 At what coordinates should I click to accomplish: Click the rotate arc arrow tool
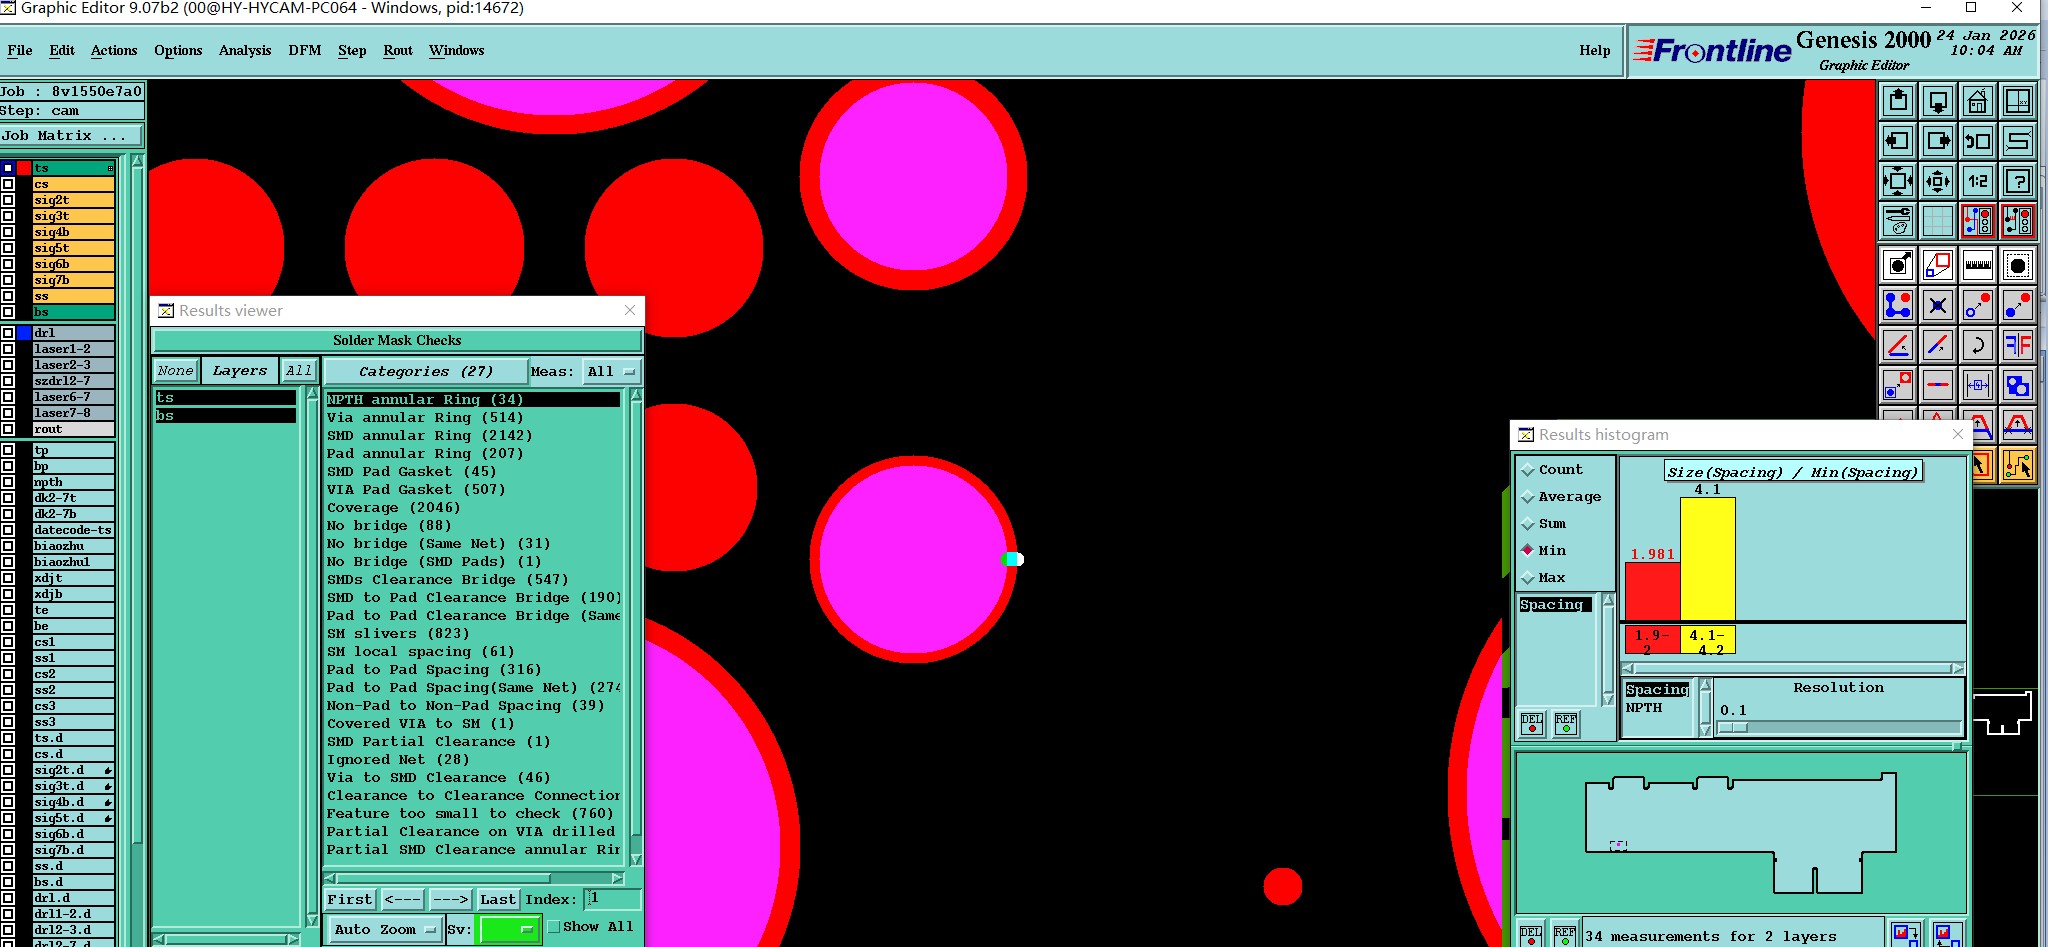coord(1978,345)
